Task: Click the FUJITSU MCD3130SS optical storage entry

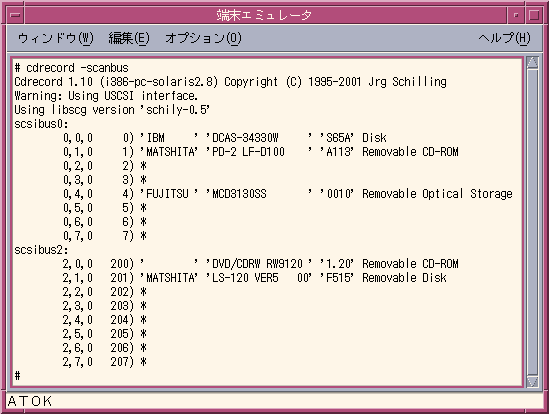Action: click(288, 194)
